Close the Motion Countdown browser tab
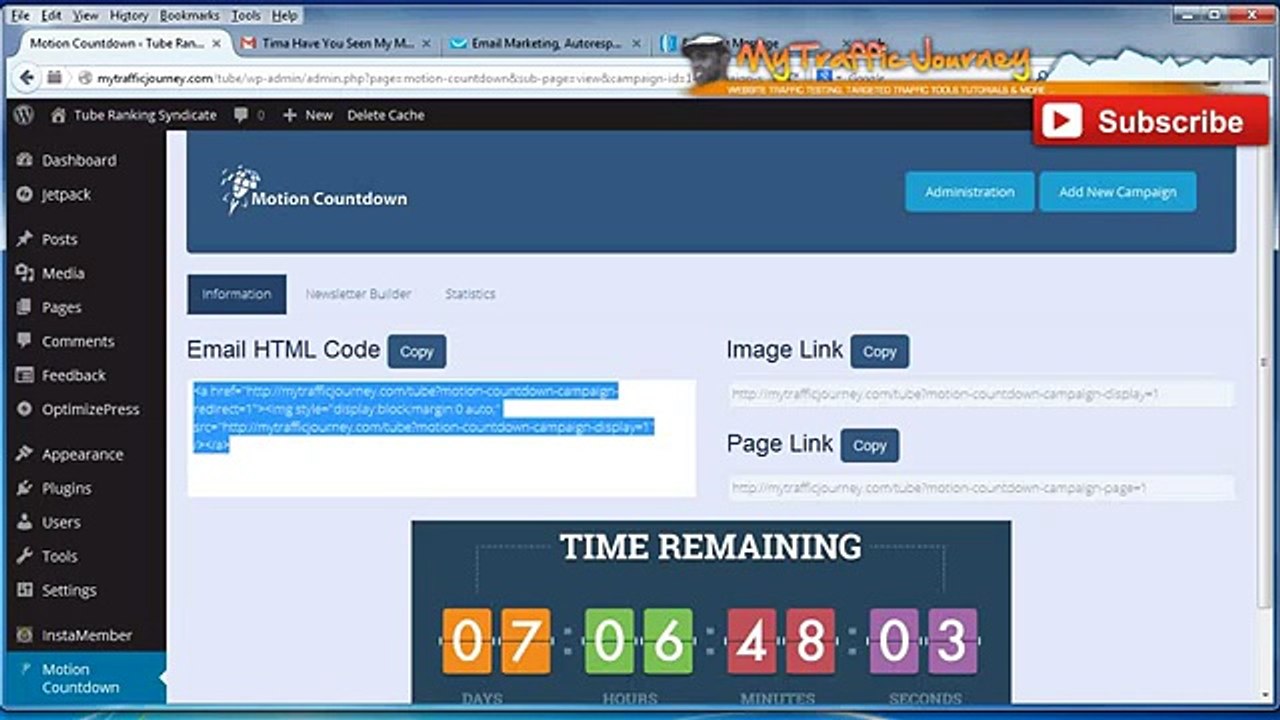The image size is (1280, 720). click(x=218, y=43)
